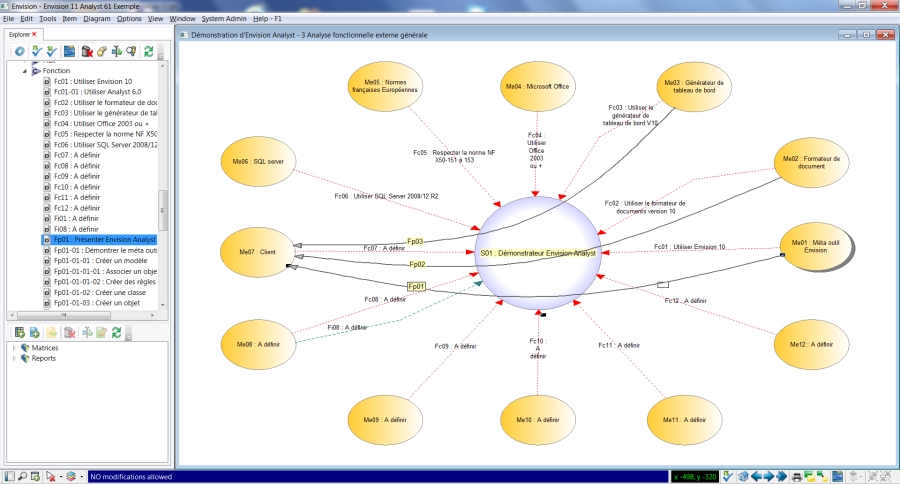Open the Edit menu
The width and height of the screenshot is (900, 484).
26,18
